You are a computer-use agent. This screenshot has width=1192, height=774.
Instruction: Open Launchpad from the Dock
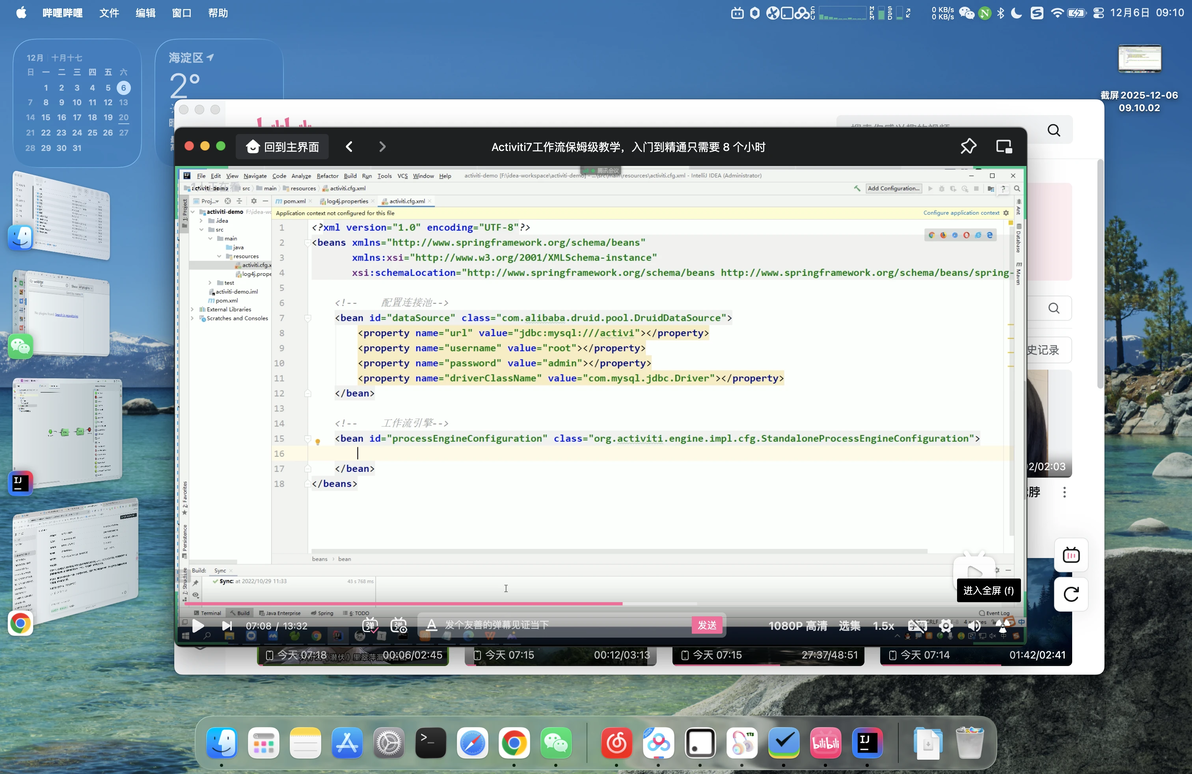pos(263,743)
